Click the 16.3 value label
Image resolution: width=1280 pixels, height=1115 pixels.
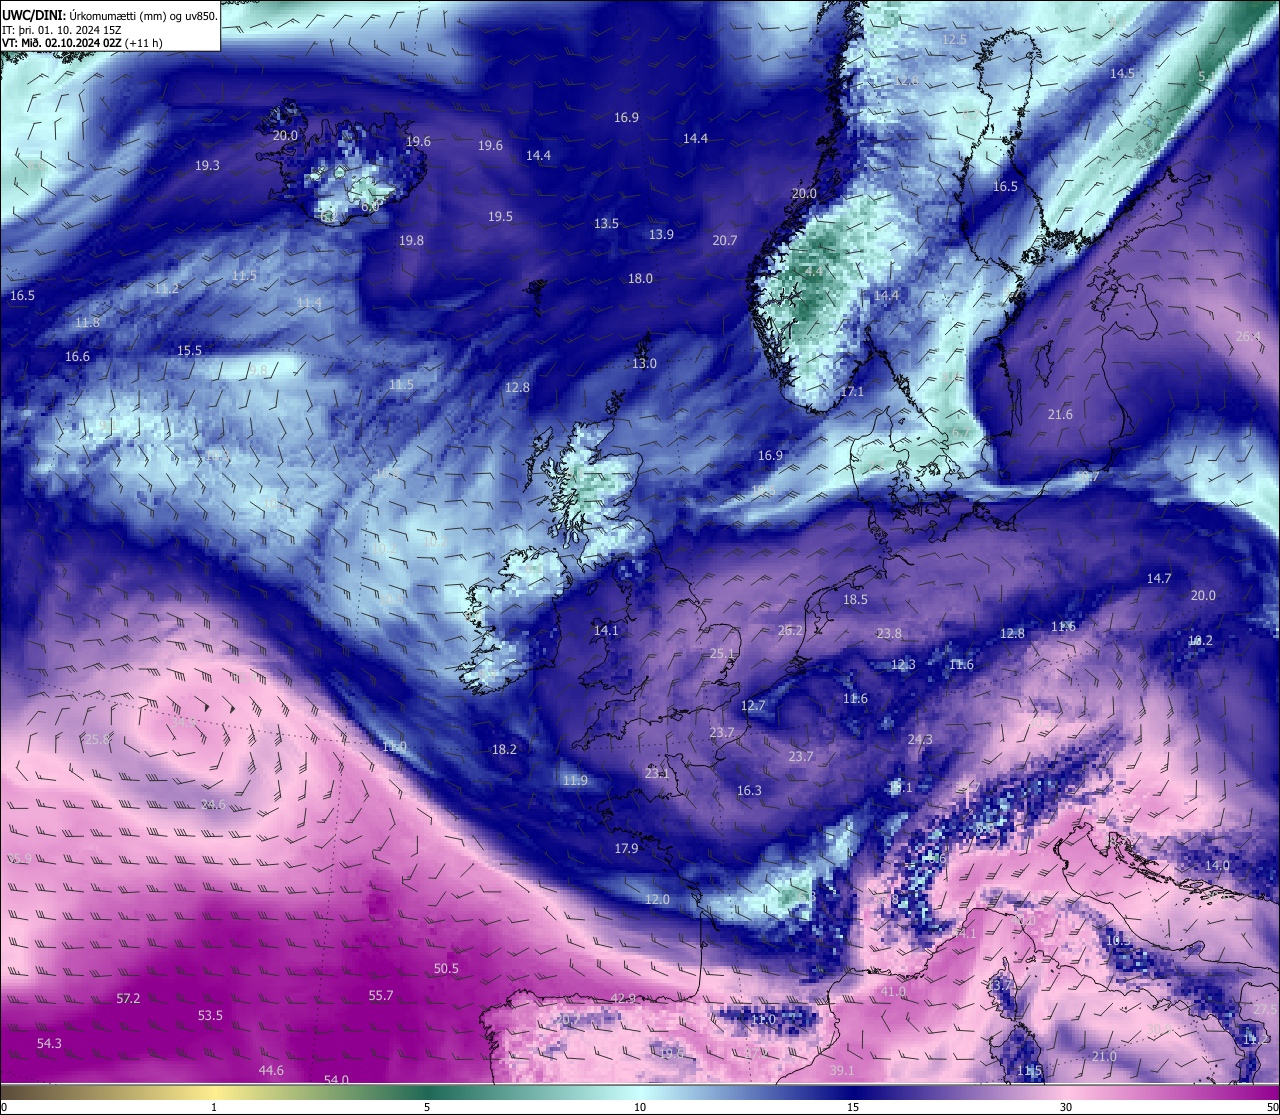[749, 790]
